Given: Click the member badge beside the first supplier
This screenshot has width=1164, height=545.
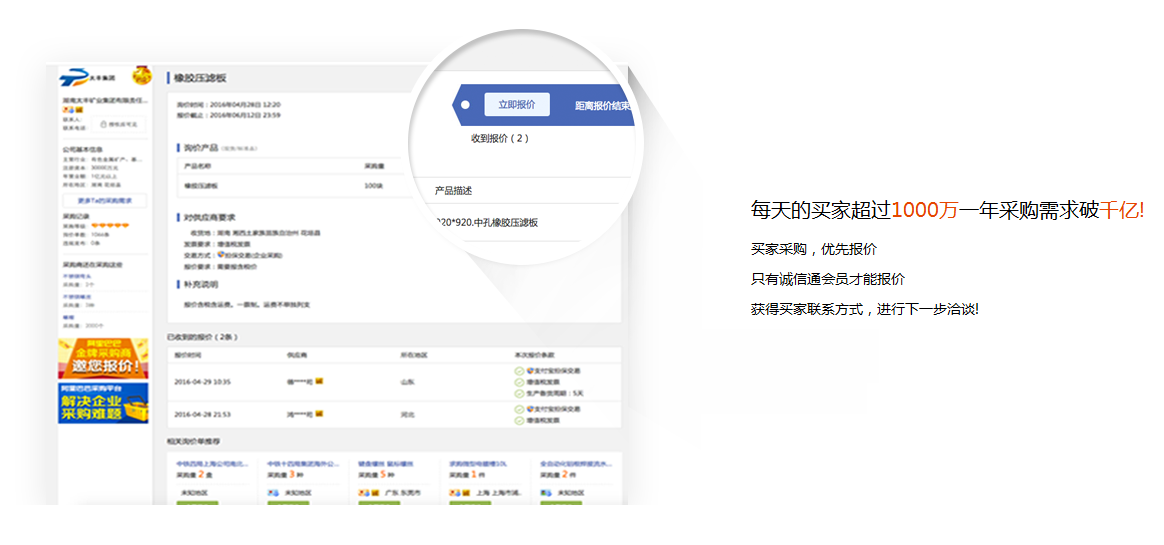Looking at the screenshot, I should (x=320, y=382).
